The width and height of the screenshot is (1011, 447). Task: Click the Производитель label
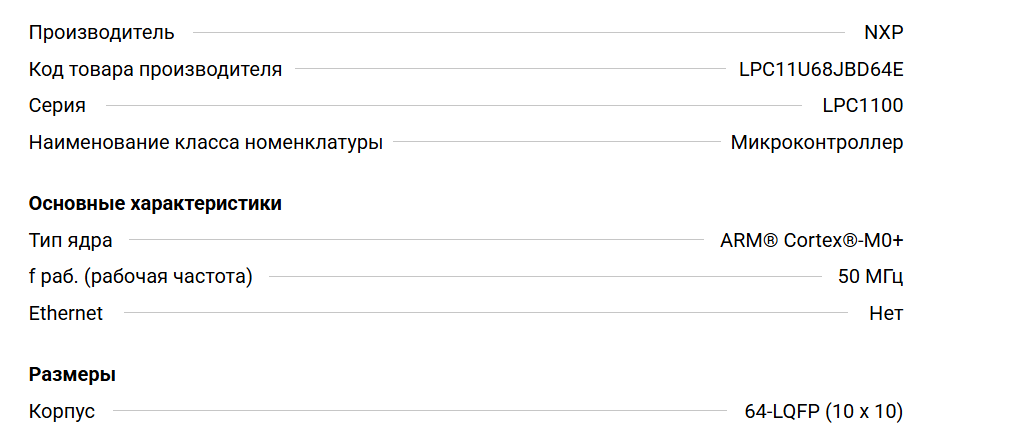point(101,33)
